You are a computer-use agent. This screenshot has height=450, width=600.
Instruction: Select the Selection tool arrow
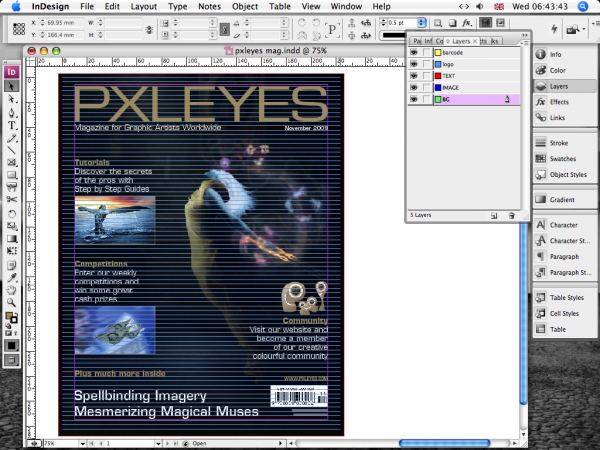[11, 86]
